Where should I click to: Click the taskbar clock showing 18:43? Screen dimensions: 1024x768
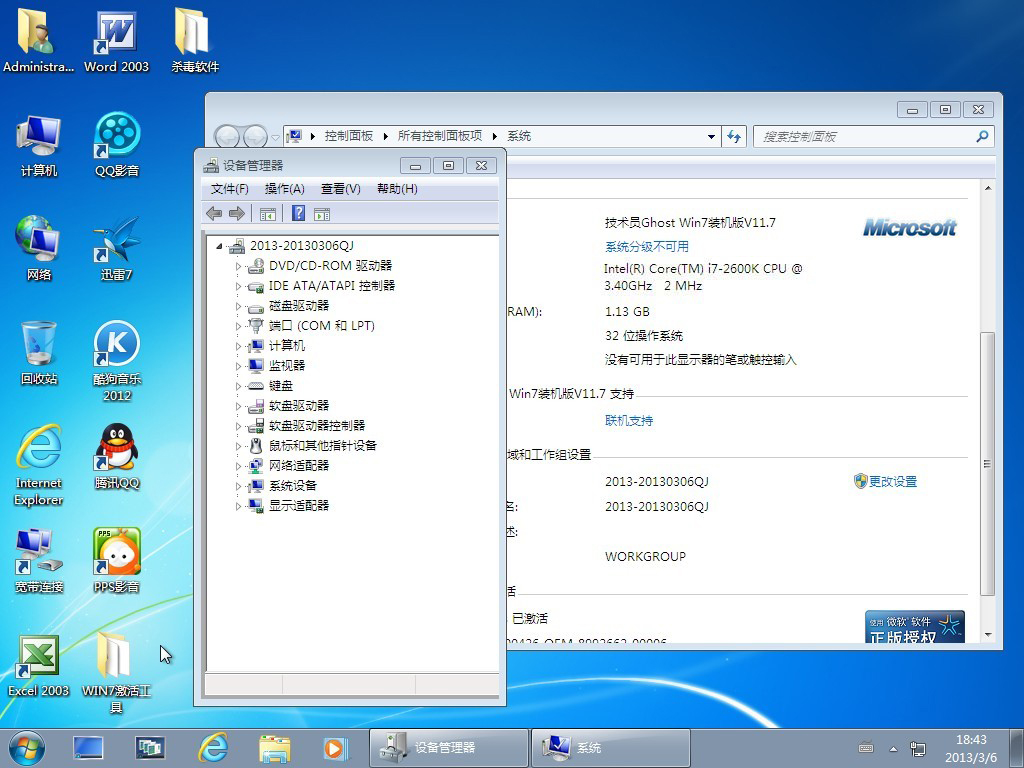pyautogui.click(x=971, y=748)
